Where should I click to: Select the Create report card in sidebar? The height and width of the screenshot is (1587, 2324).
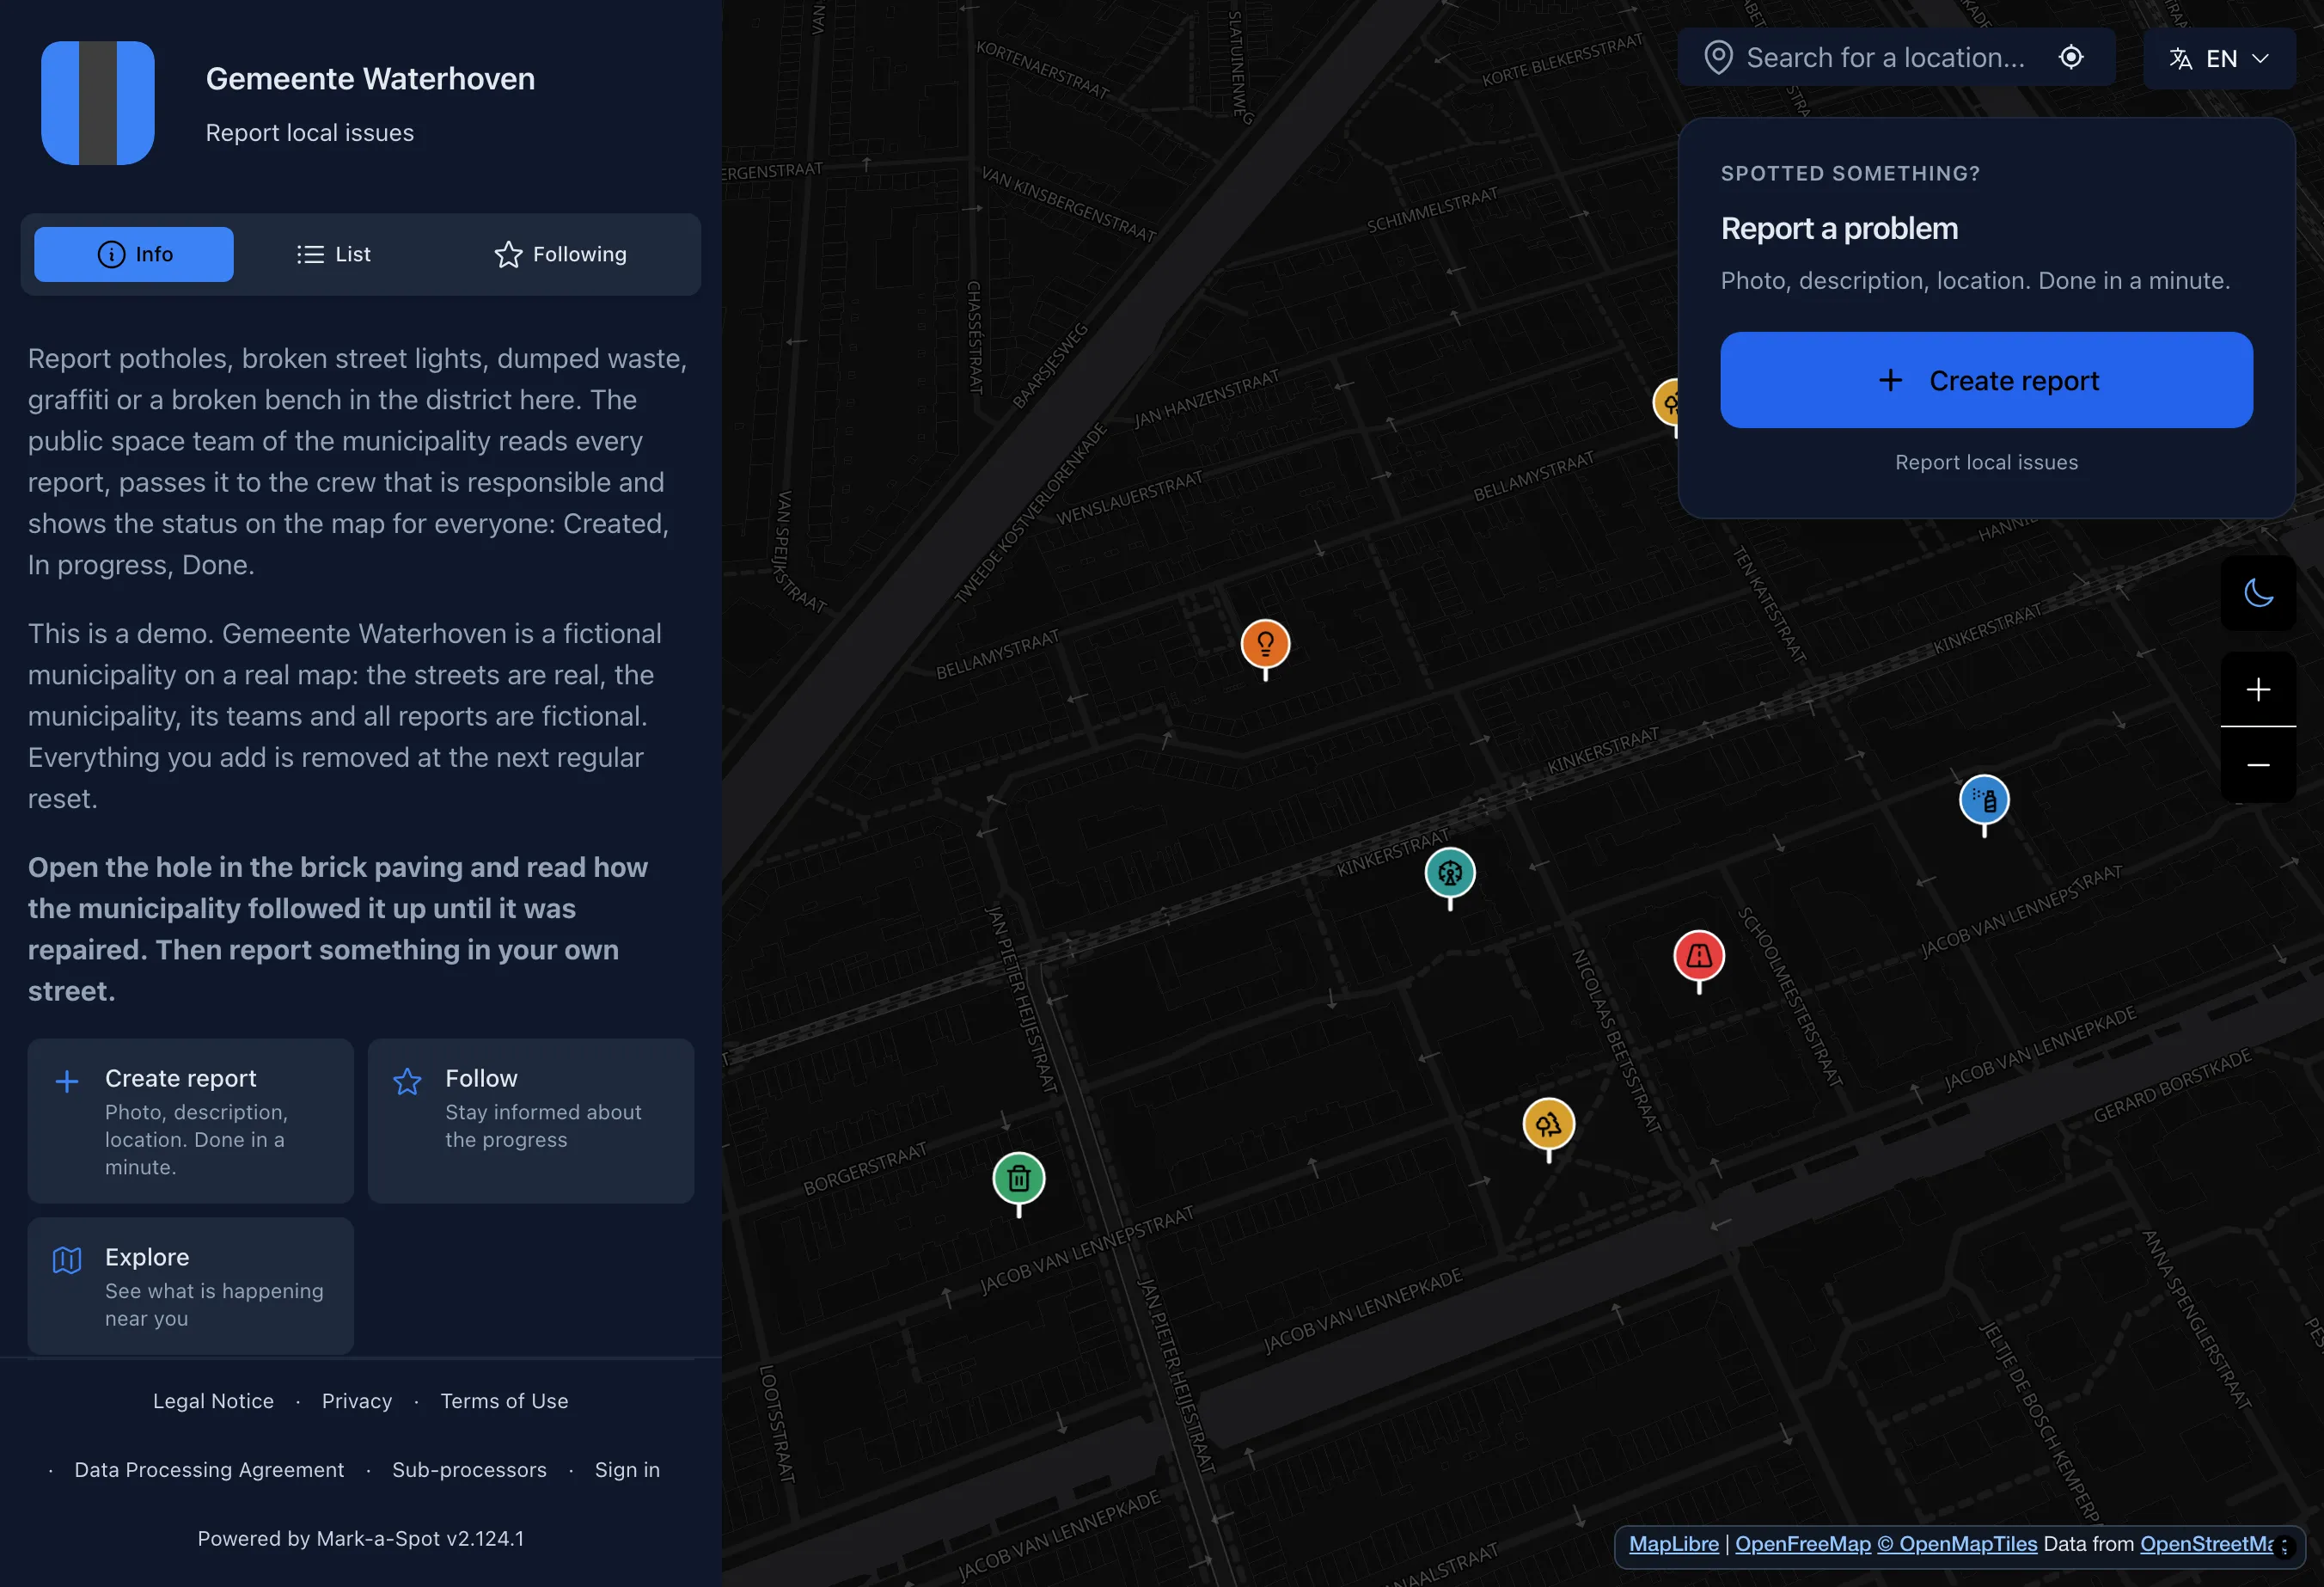point(191,1120)
